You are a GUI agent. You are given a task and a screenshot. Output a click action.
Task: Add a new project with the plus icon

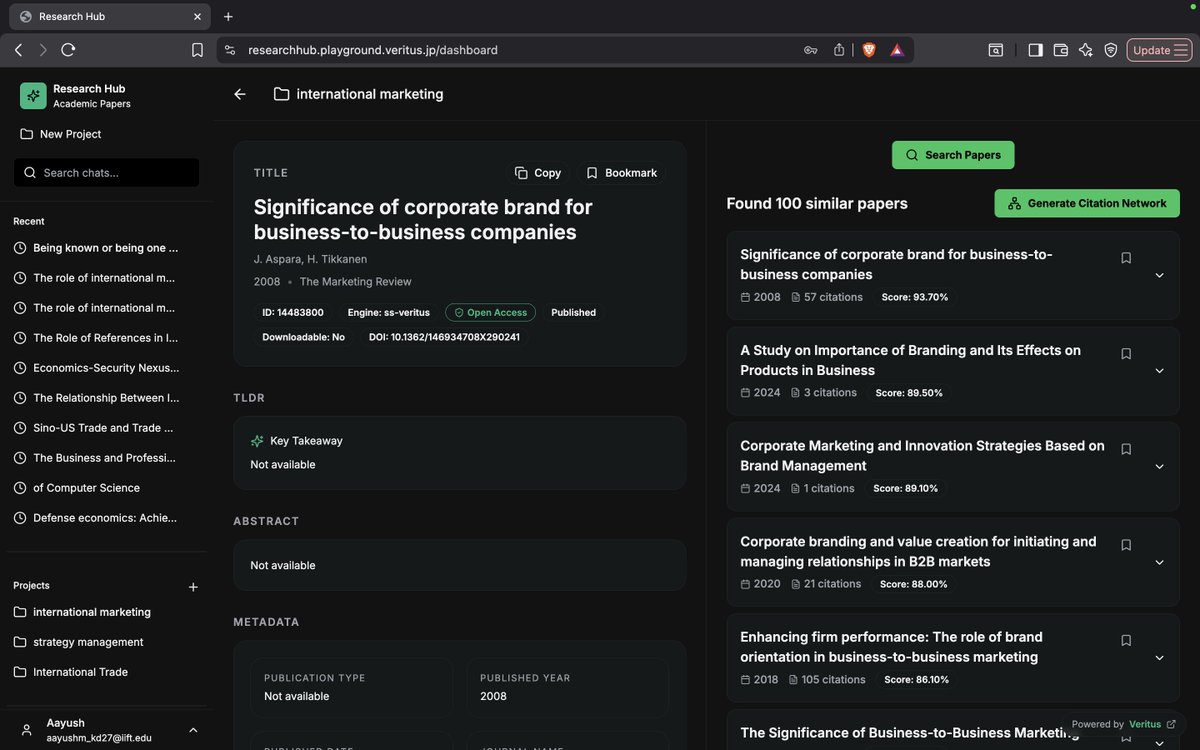pos(193,587)
